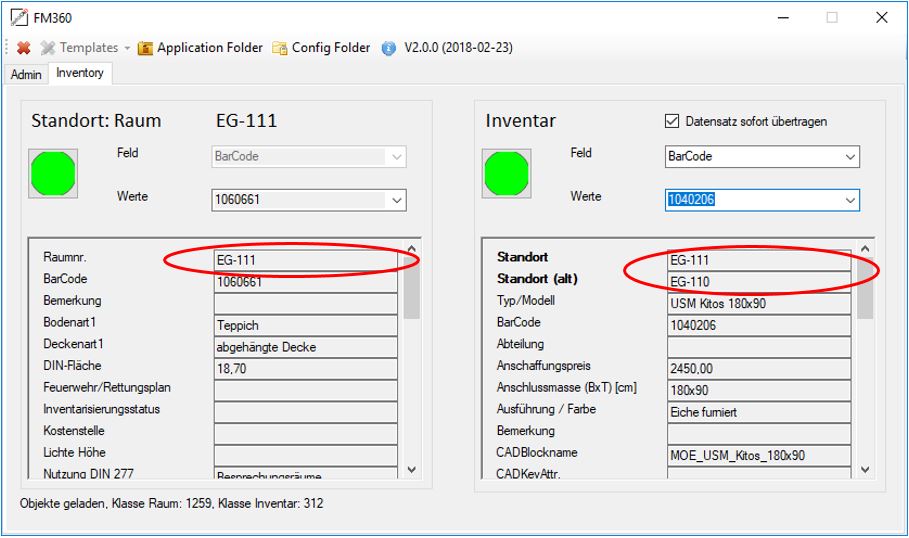Image resolution: width=909 pixels, height=538 pixels.
Task: Click the Standort field showing EG-111
Action: [759, 260]
